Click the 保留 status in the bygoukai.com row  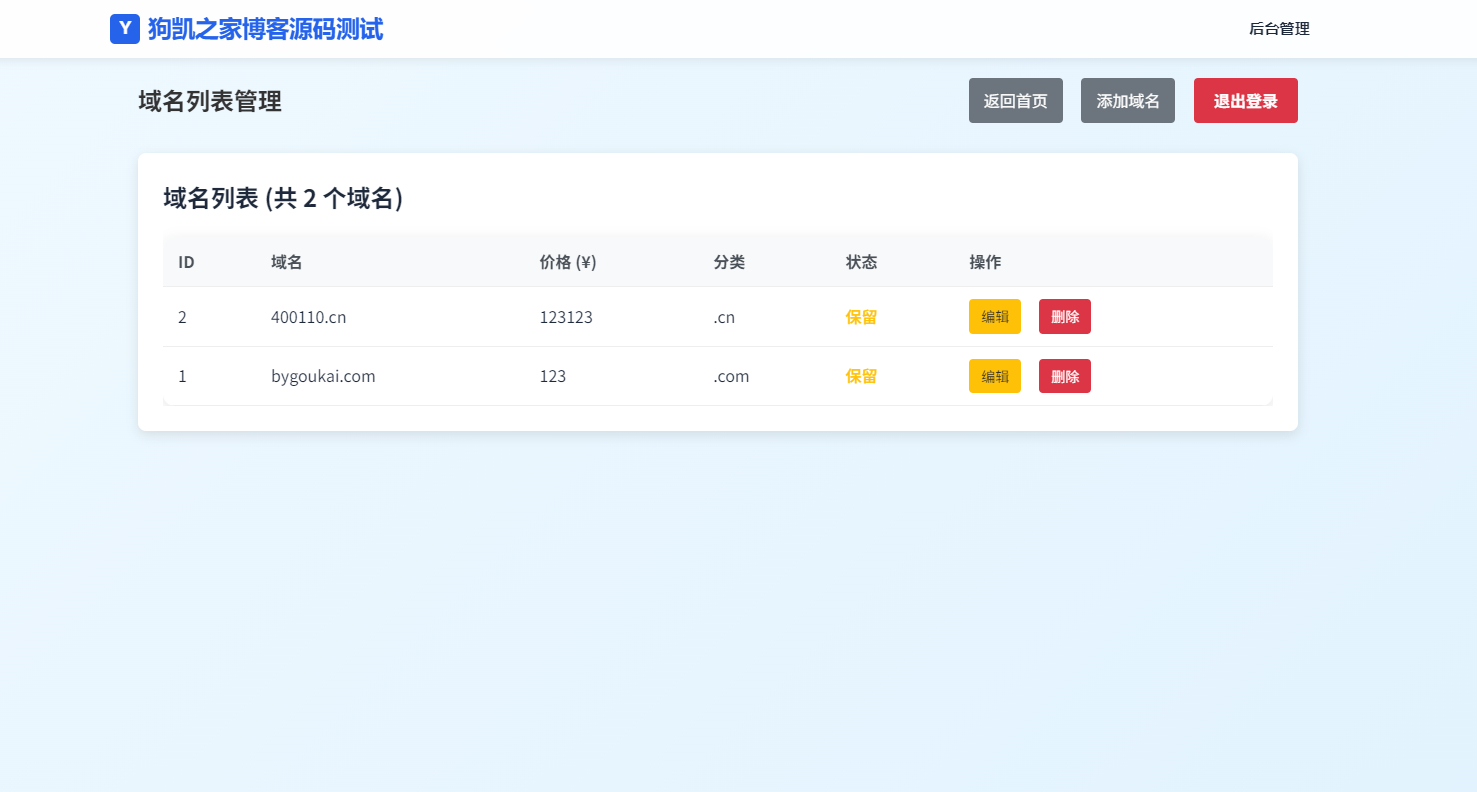point(862,376)
